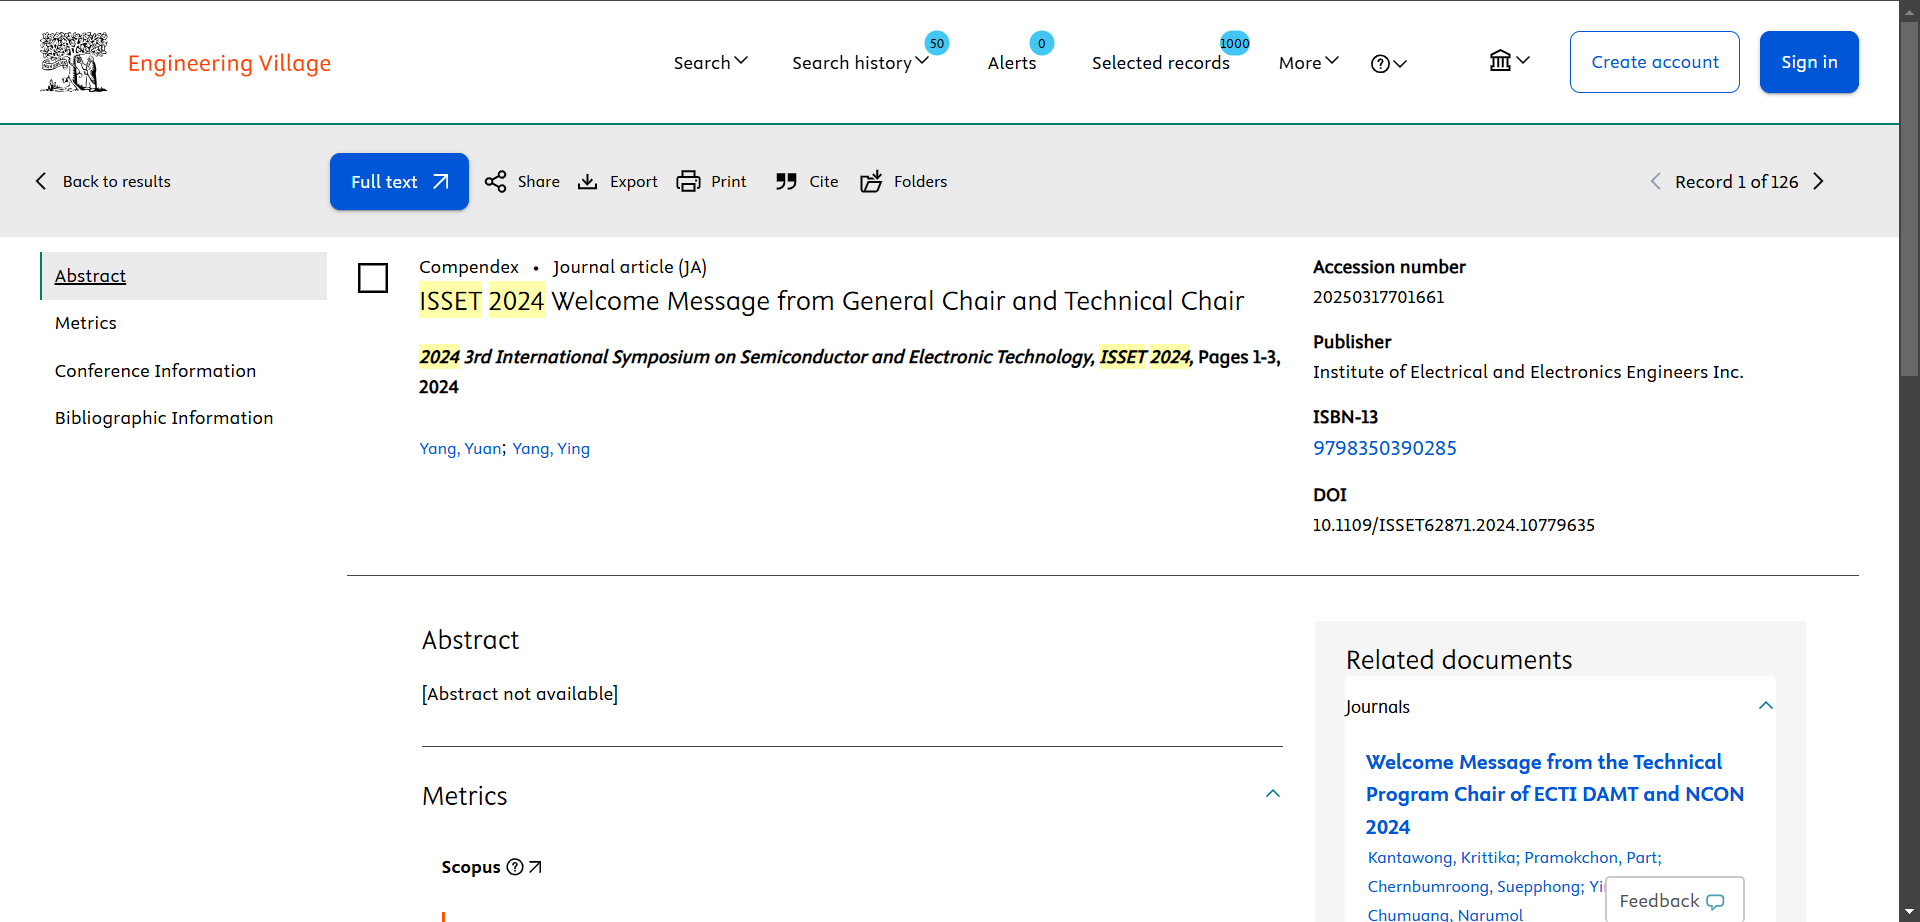Jump to Conference Information section

(x=155, y=371)
